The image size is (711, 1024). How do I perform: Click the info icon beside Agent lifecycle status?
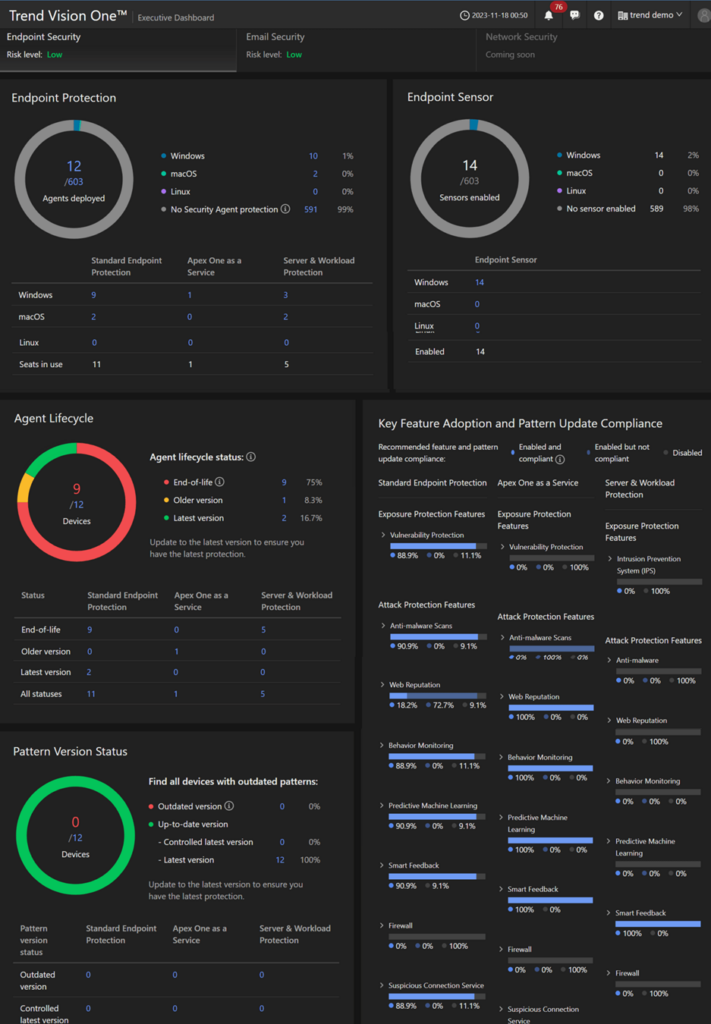pos(251,457)
